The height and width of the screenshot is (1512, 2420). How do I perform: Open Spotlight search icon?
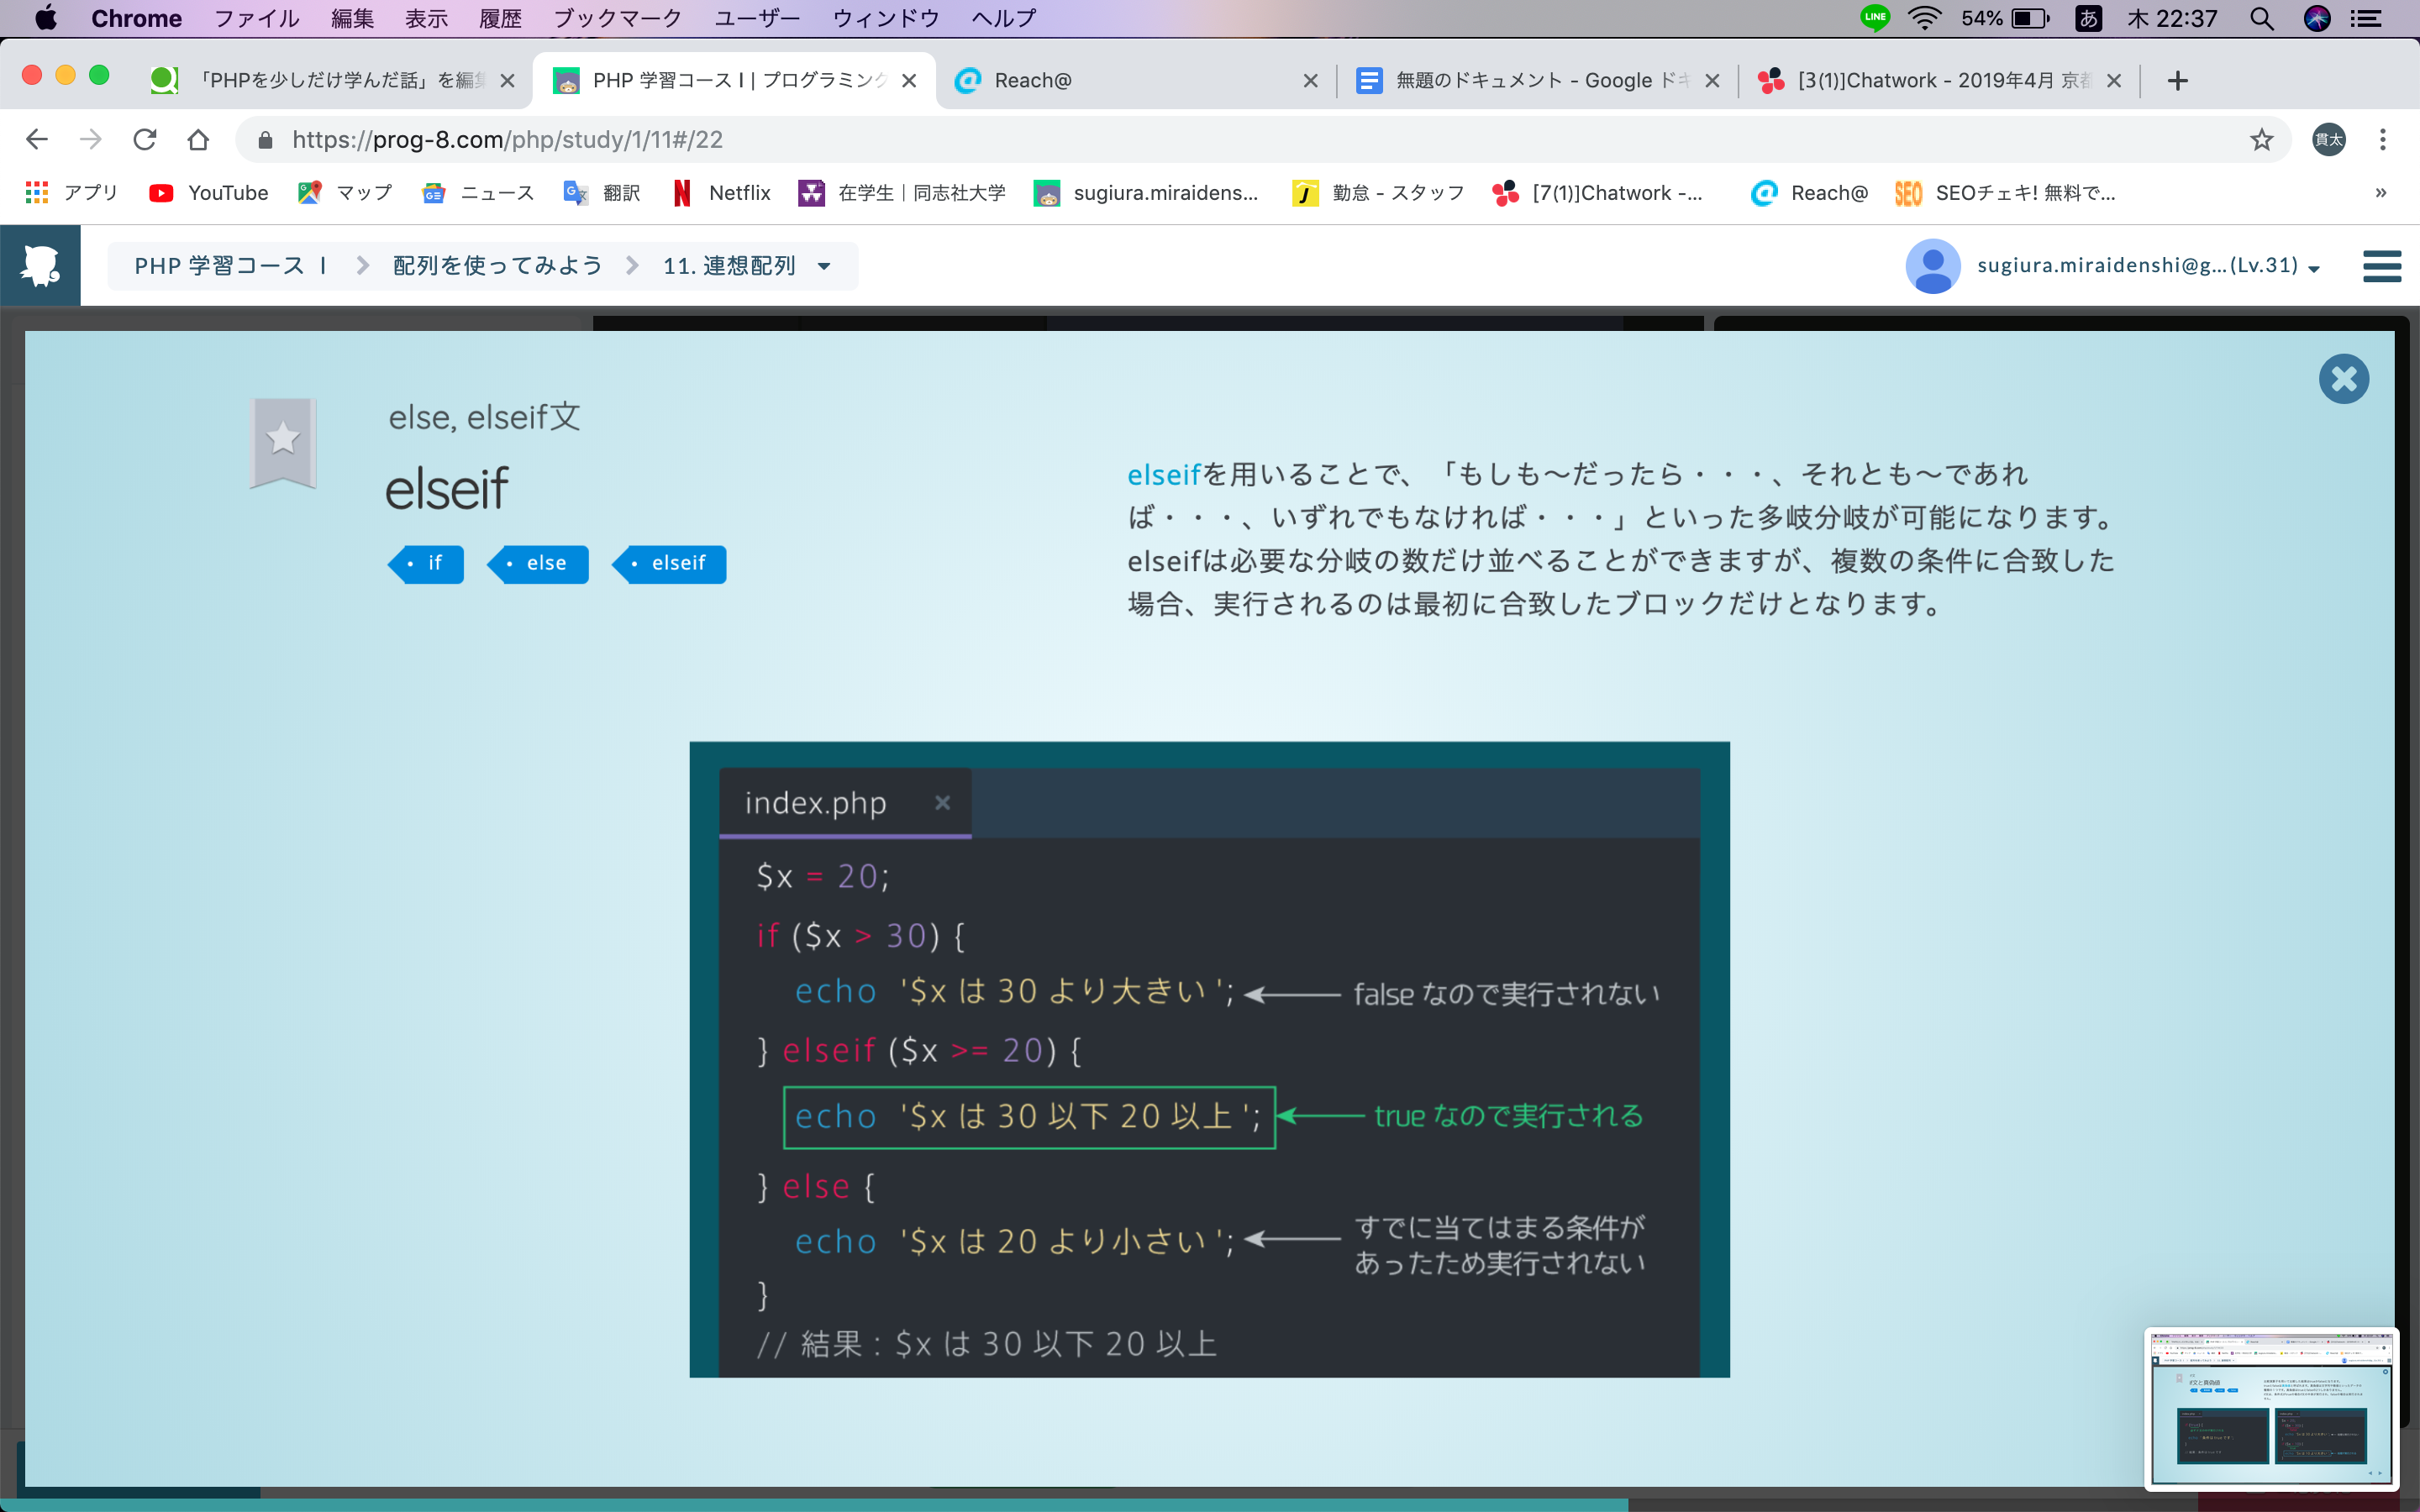coord(2262,18)
